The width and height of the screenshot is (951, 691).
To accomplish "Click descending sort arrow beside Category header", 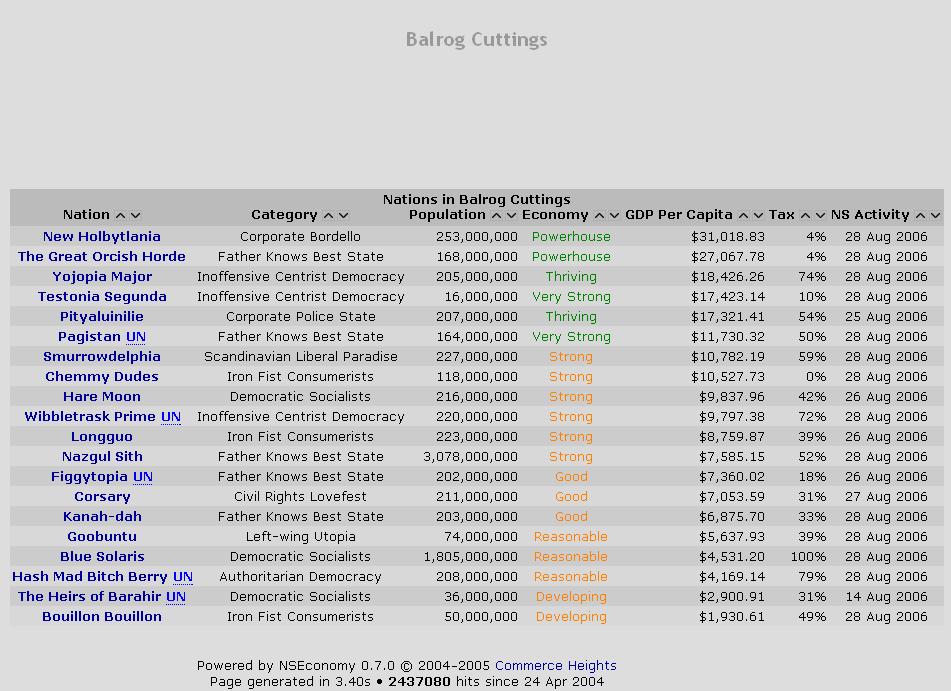I will coord(343,216).
